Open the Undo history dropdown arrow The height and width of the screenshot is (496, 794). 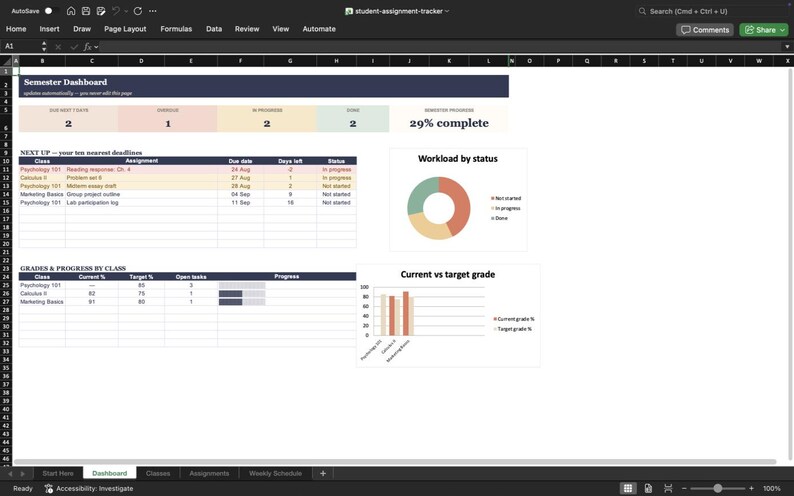click(126, 11)
